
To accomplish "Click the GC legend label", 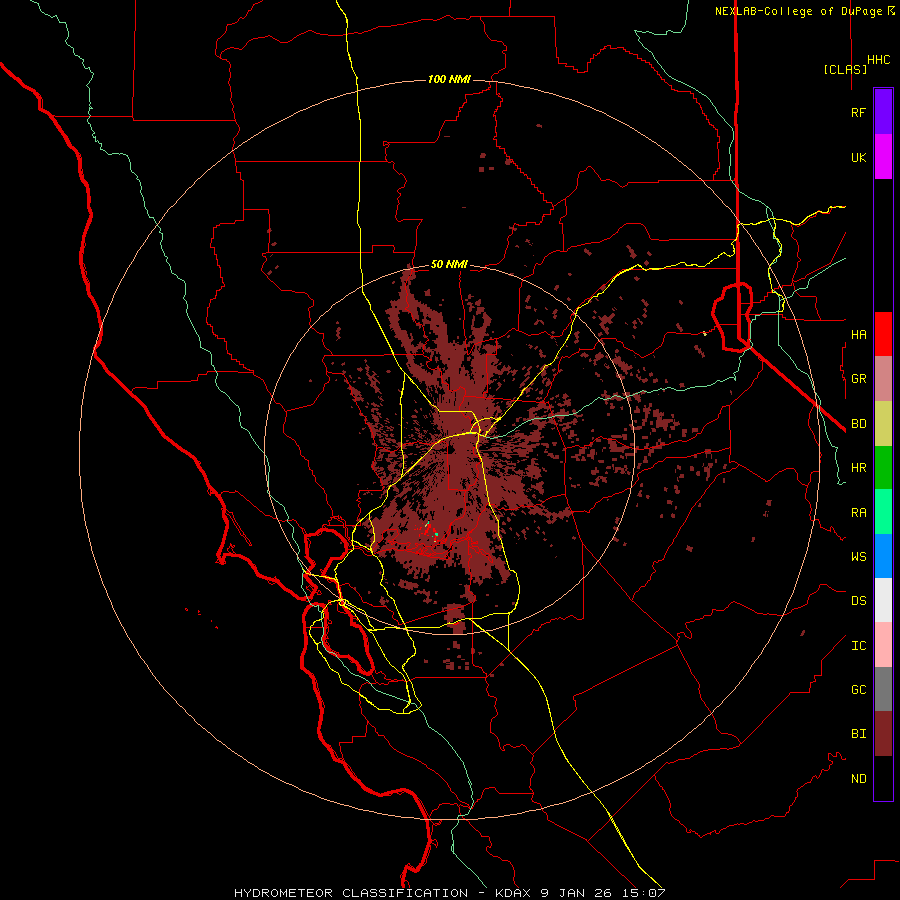I will tap(858, 689).
